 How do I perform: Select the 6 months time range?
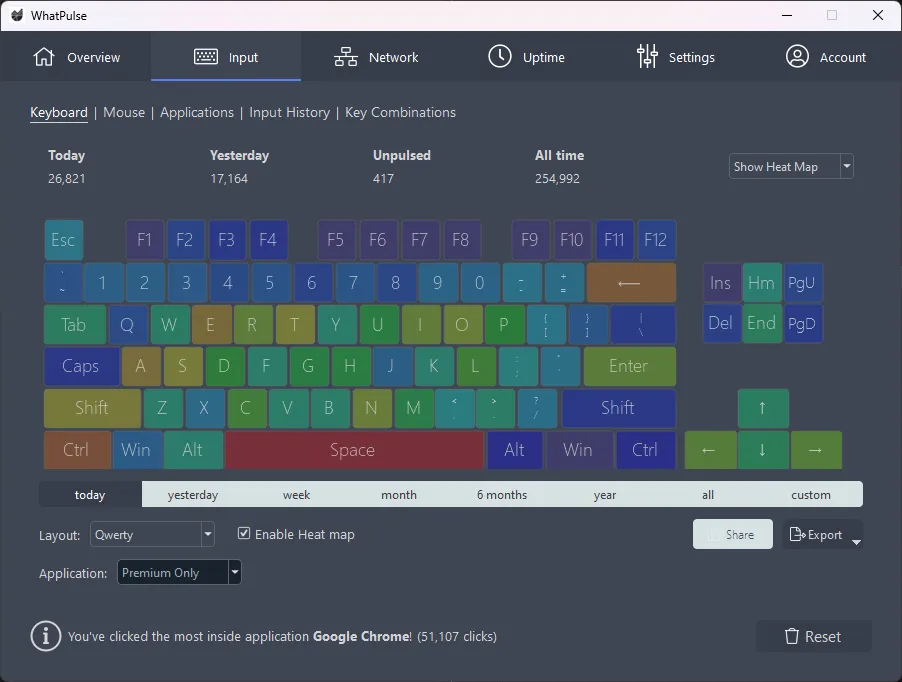click(x=502, y=494)
